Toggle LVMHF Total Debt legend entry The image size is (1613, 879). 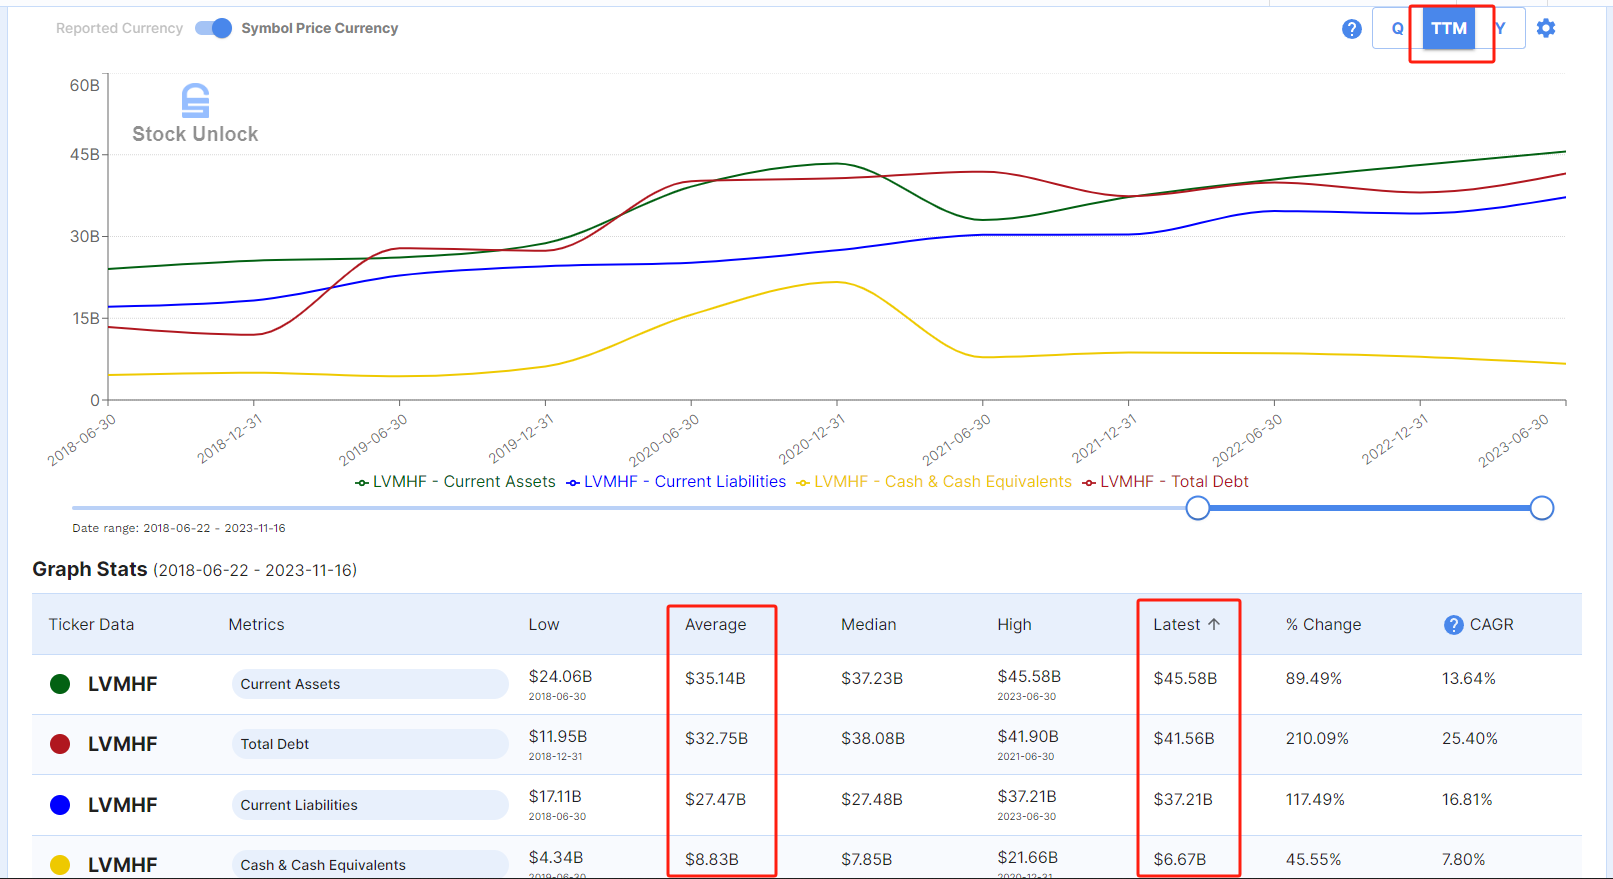tap(1165, 482)
